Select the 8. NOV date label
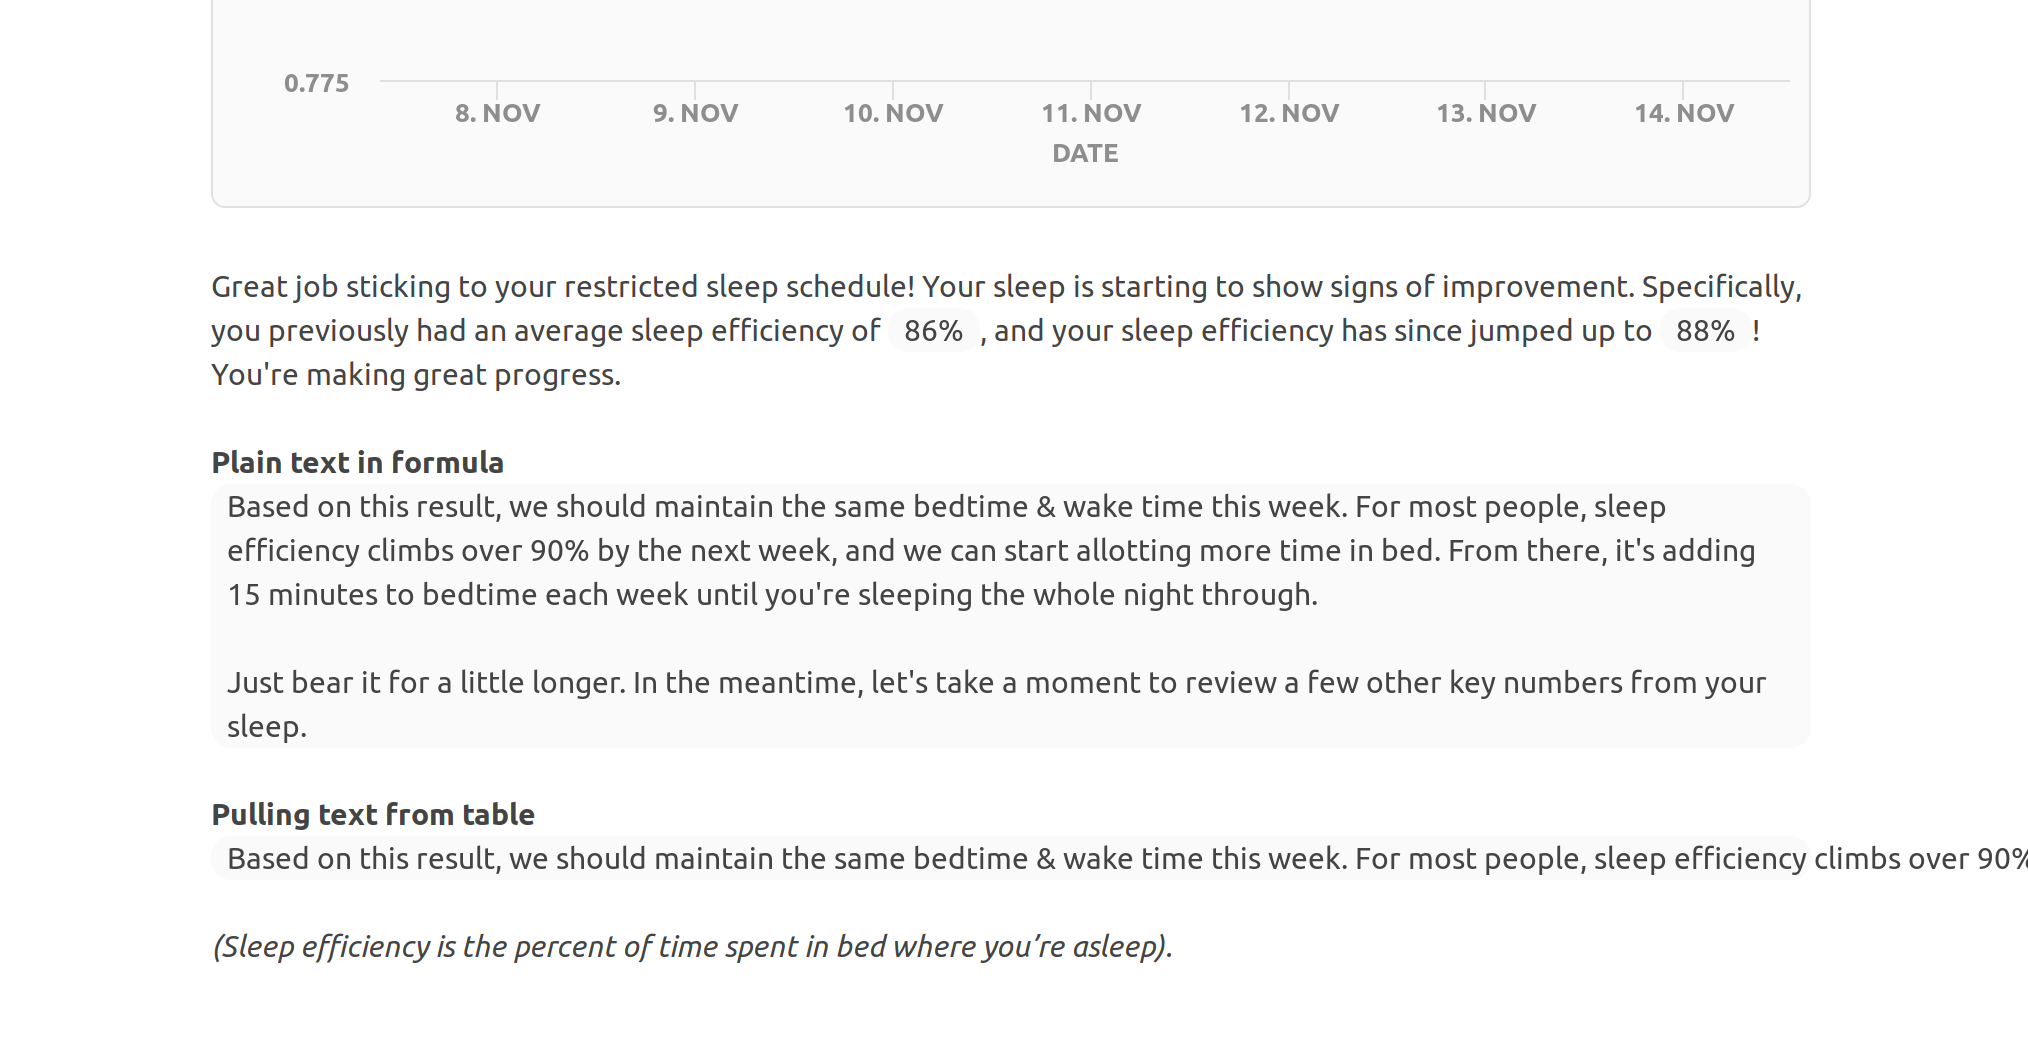The width and height of the screenshot is (2028, 1038). click(x=497, y=113)
